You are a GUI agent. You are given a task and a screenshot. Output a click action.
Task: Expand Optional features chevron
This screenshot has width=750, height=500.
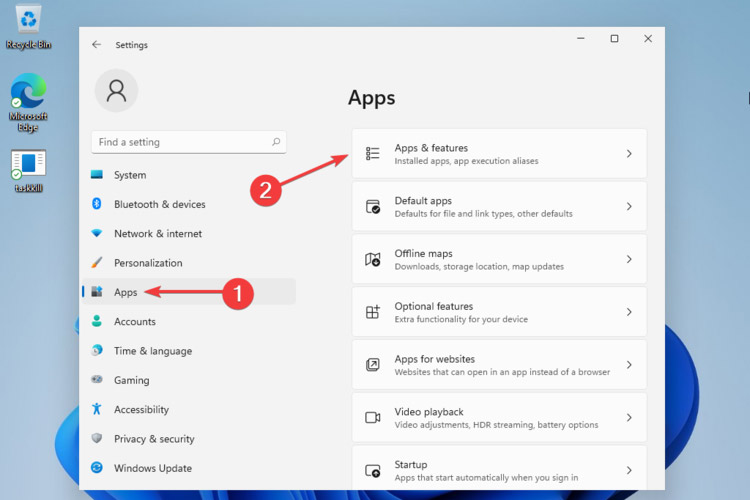629,312
